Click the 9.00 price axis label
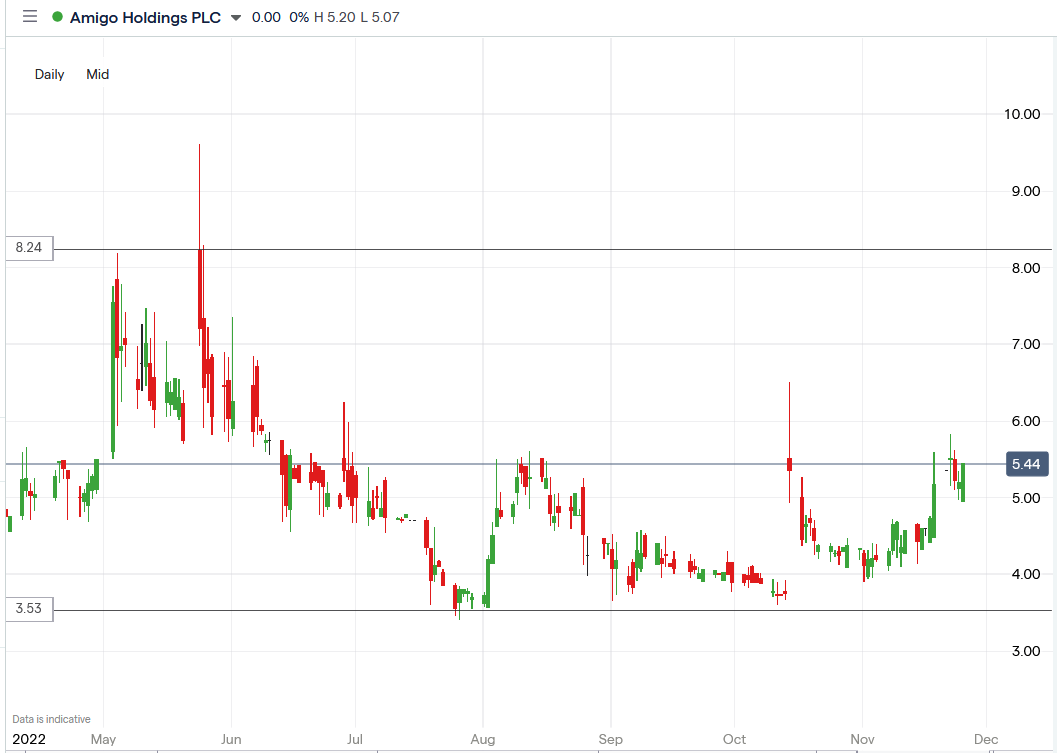The image size is (1057, 753). [1025, 191]
